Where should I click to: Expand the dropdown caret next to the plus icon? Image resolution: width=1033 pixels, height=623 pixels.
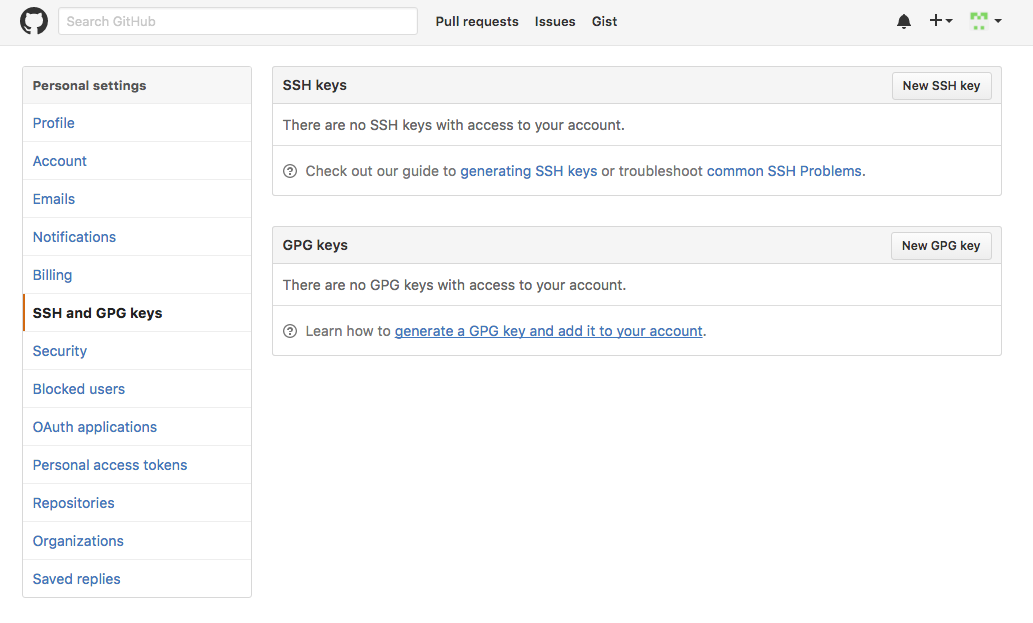point(948,21)
